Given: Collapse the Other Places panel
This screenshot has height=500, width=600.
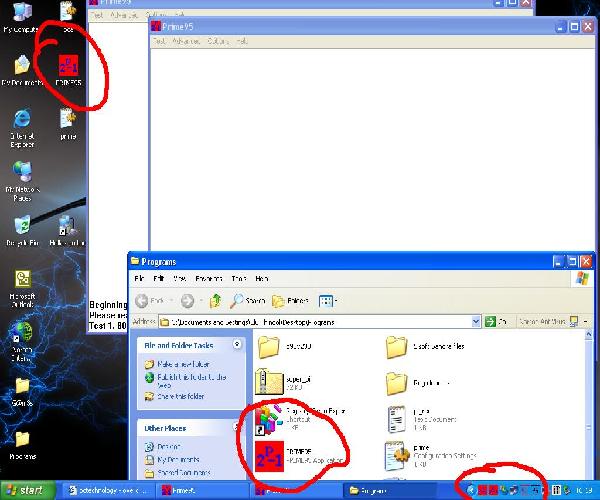Looking at the screenshot, I should 237,427.
